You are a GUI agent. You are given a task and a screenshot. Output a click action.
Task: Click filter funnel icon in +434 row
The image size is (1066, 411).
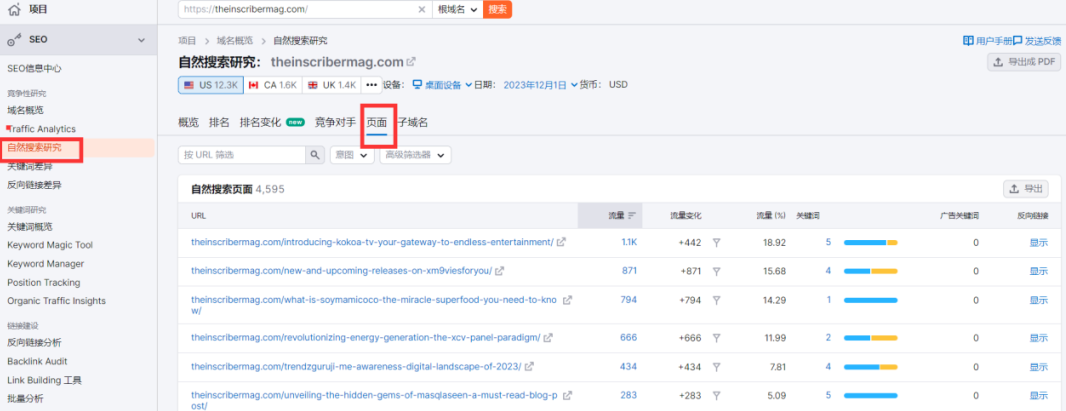(716, 367)
